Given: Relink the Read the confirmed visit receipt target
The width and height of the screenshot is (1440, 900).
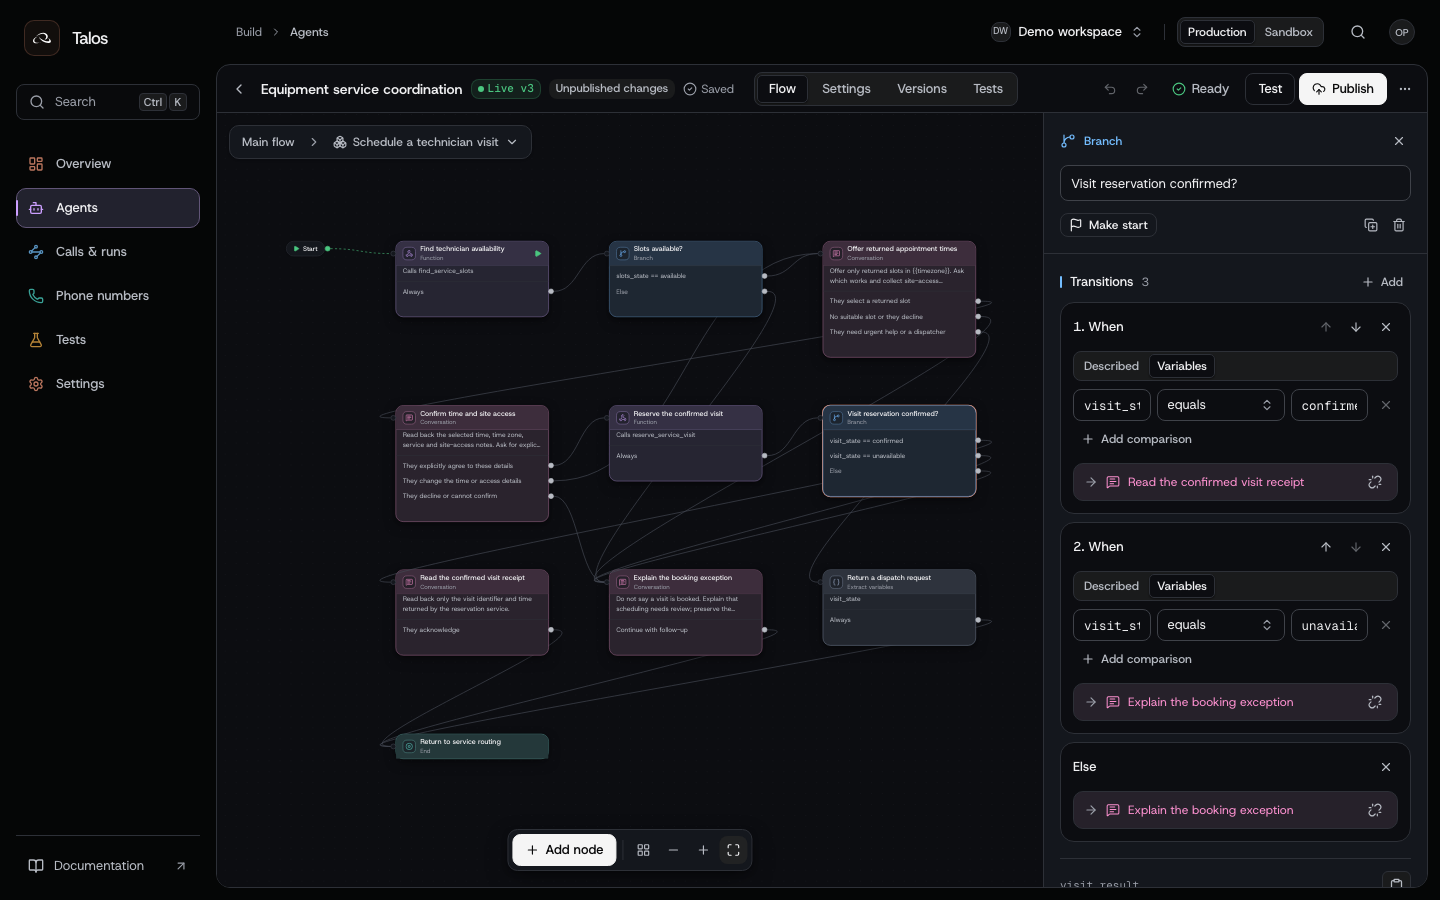Looking at the screenshot, I should tap(1375, 482).
